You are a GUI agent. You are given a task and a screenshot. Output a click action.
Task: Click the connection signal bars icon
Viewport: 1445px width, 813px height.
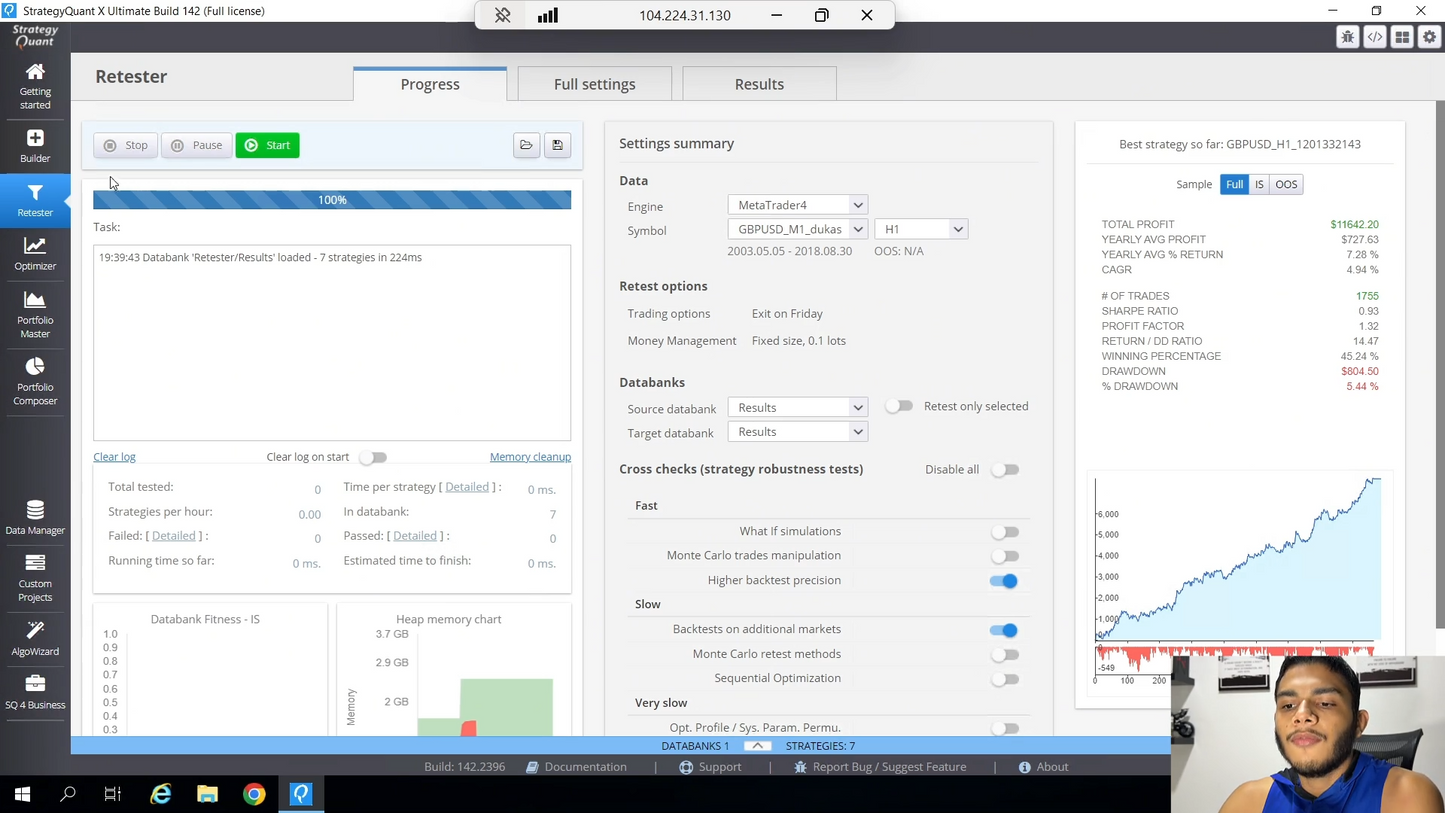[x=548, y=15]
